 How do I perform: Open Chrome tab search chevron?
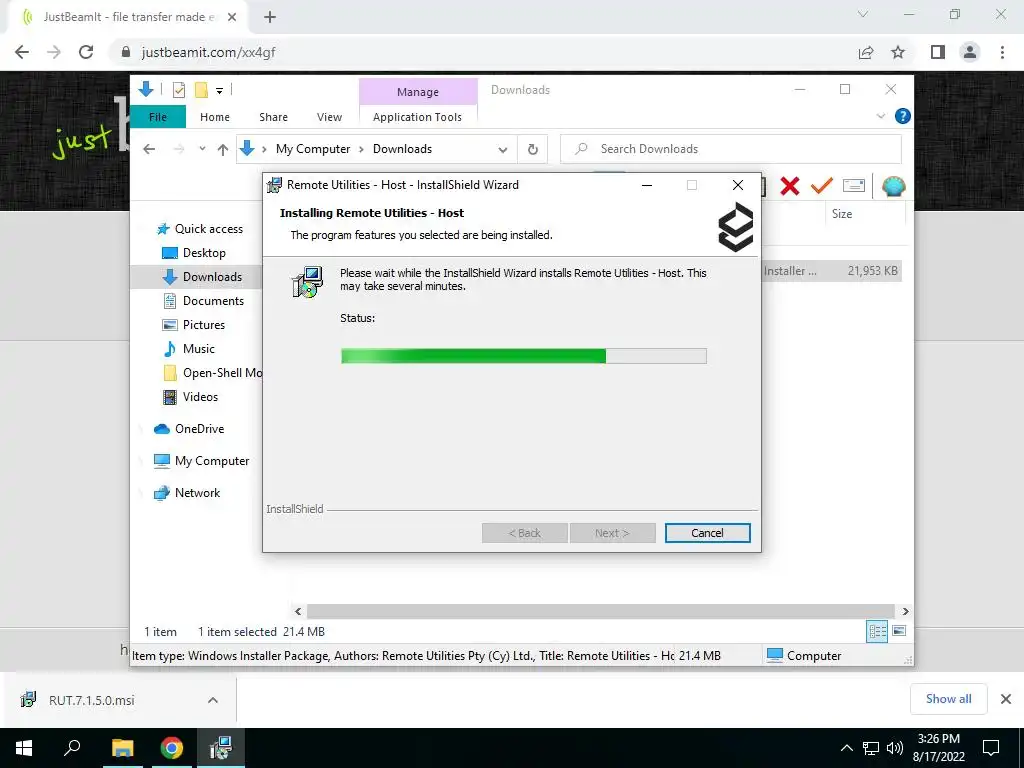click(x=863, y=14)
